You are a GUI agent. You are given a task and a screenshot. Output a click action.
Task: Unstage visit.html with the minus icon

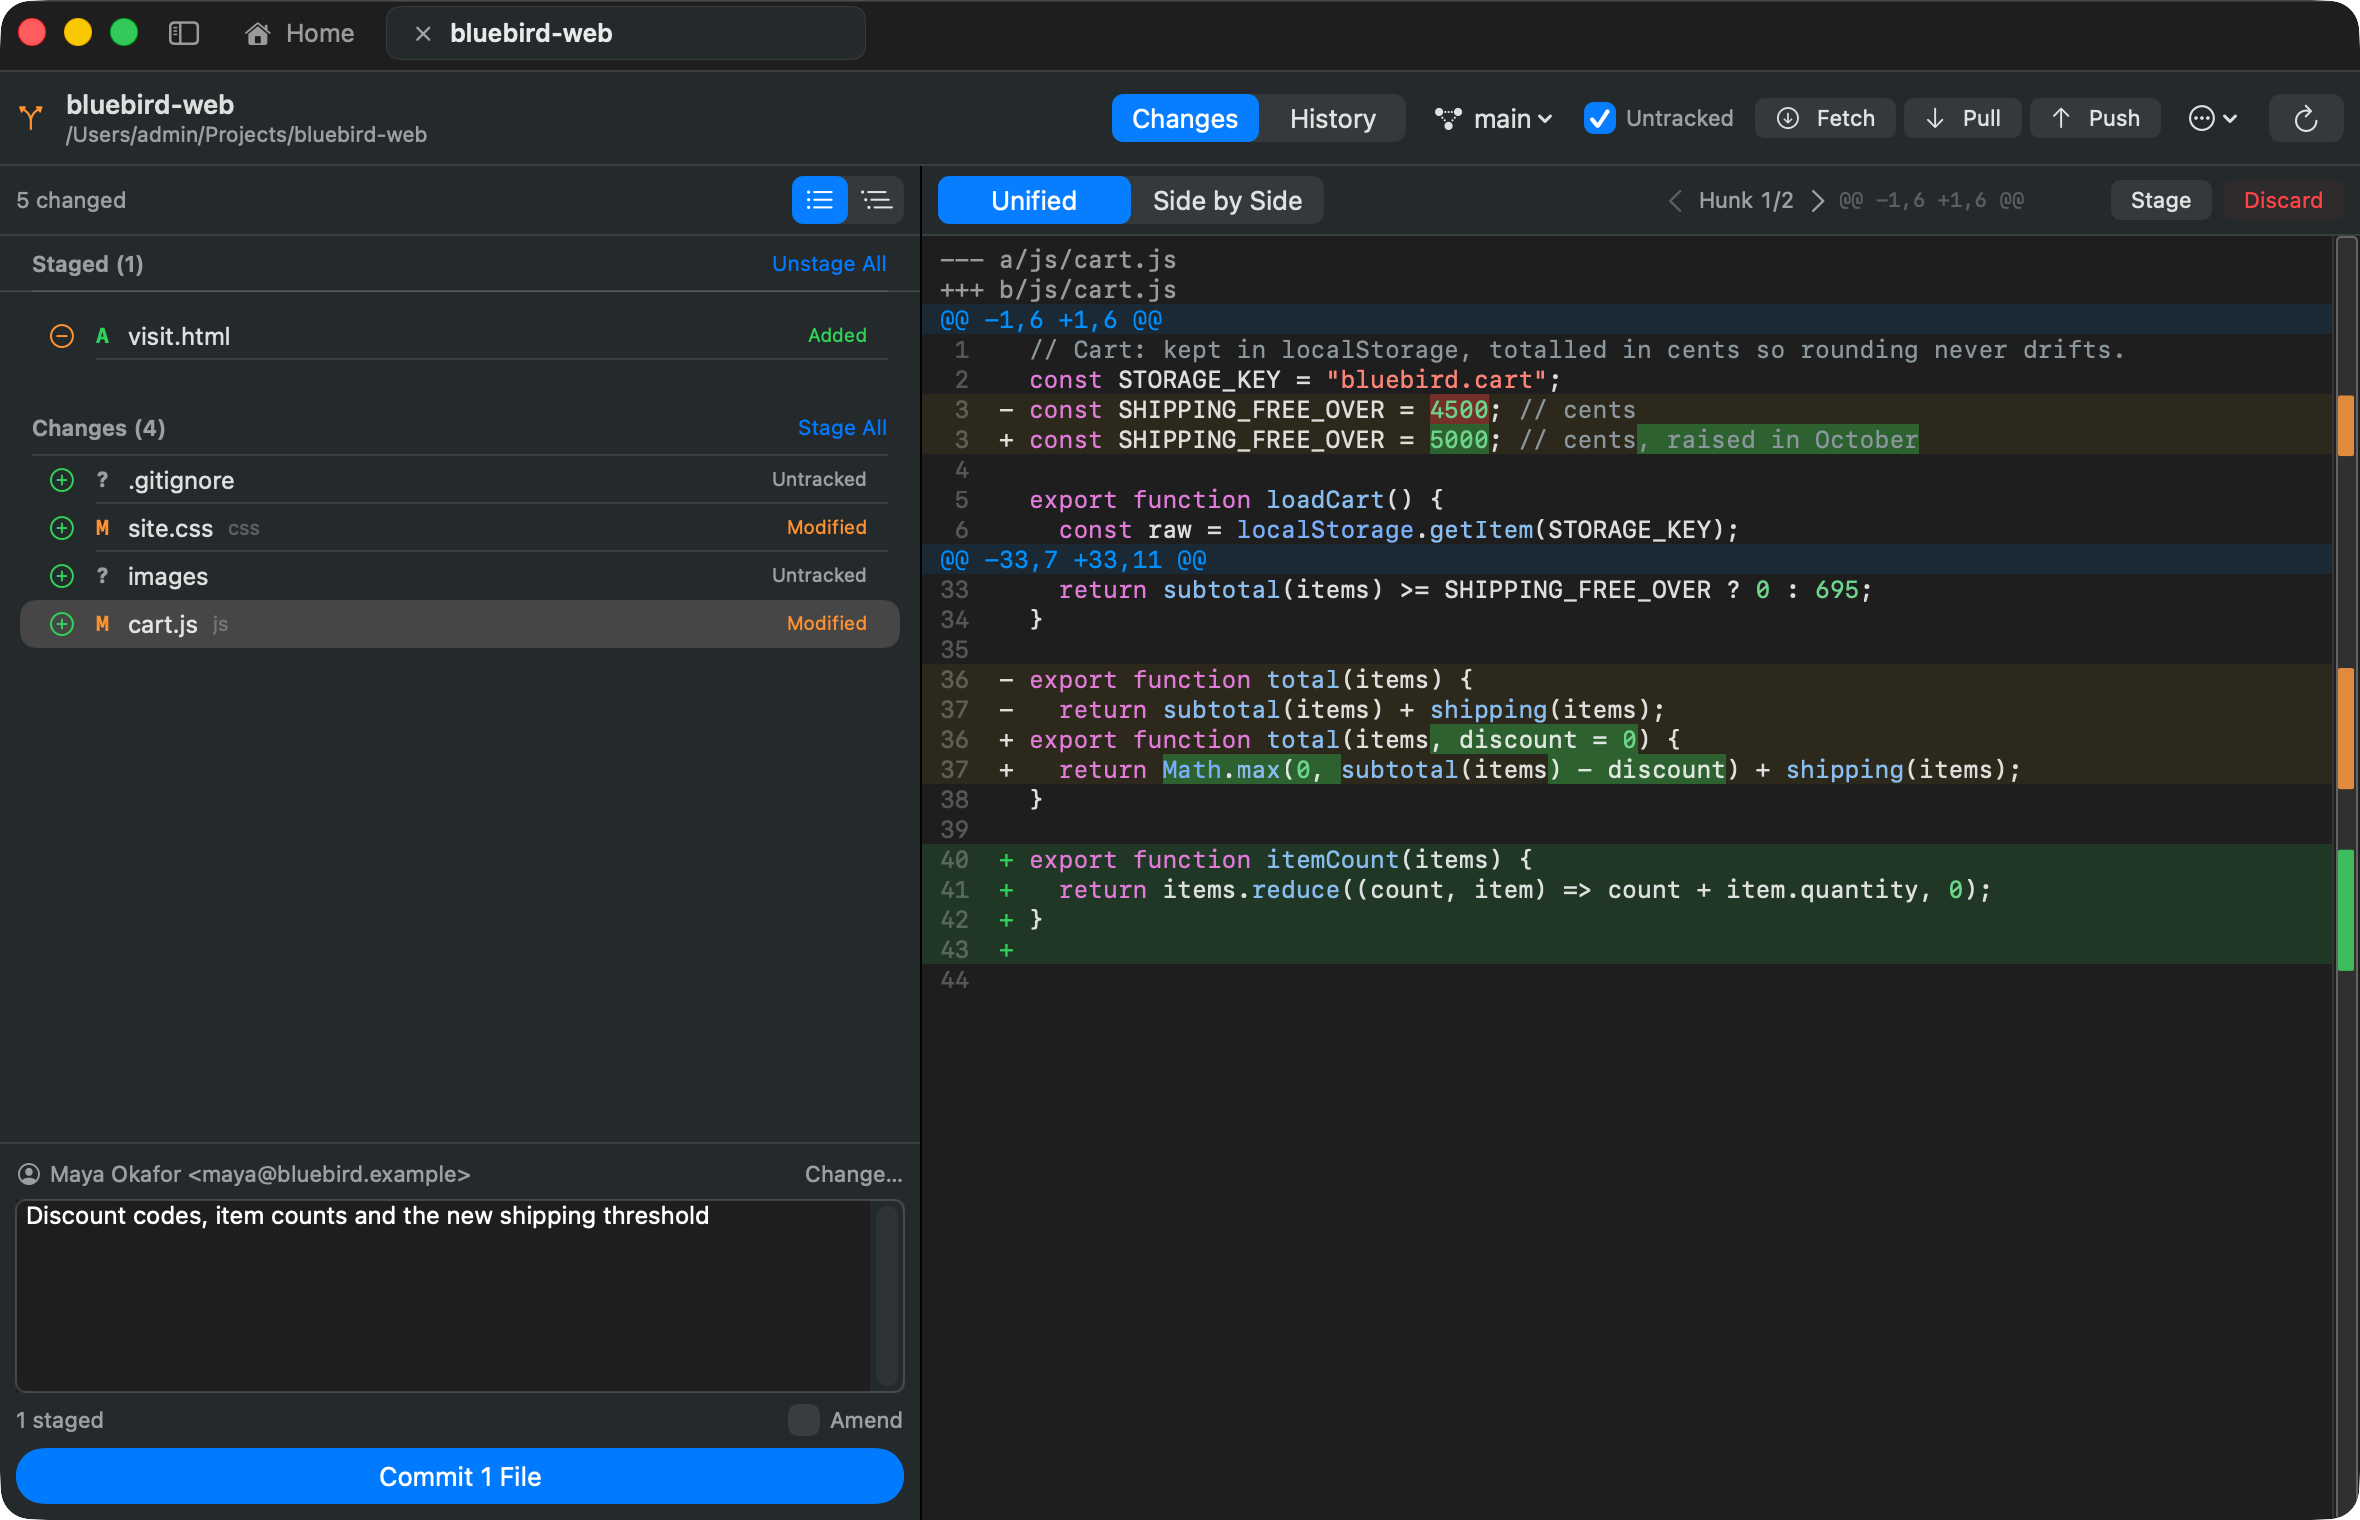(x=62, y=336)
